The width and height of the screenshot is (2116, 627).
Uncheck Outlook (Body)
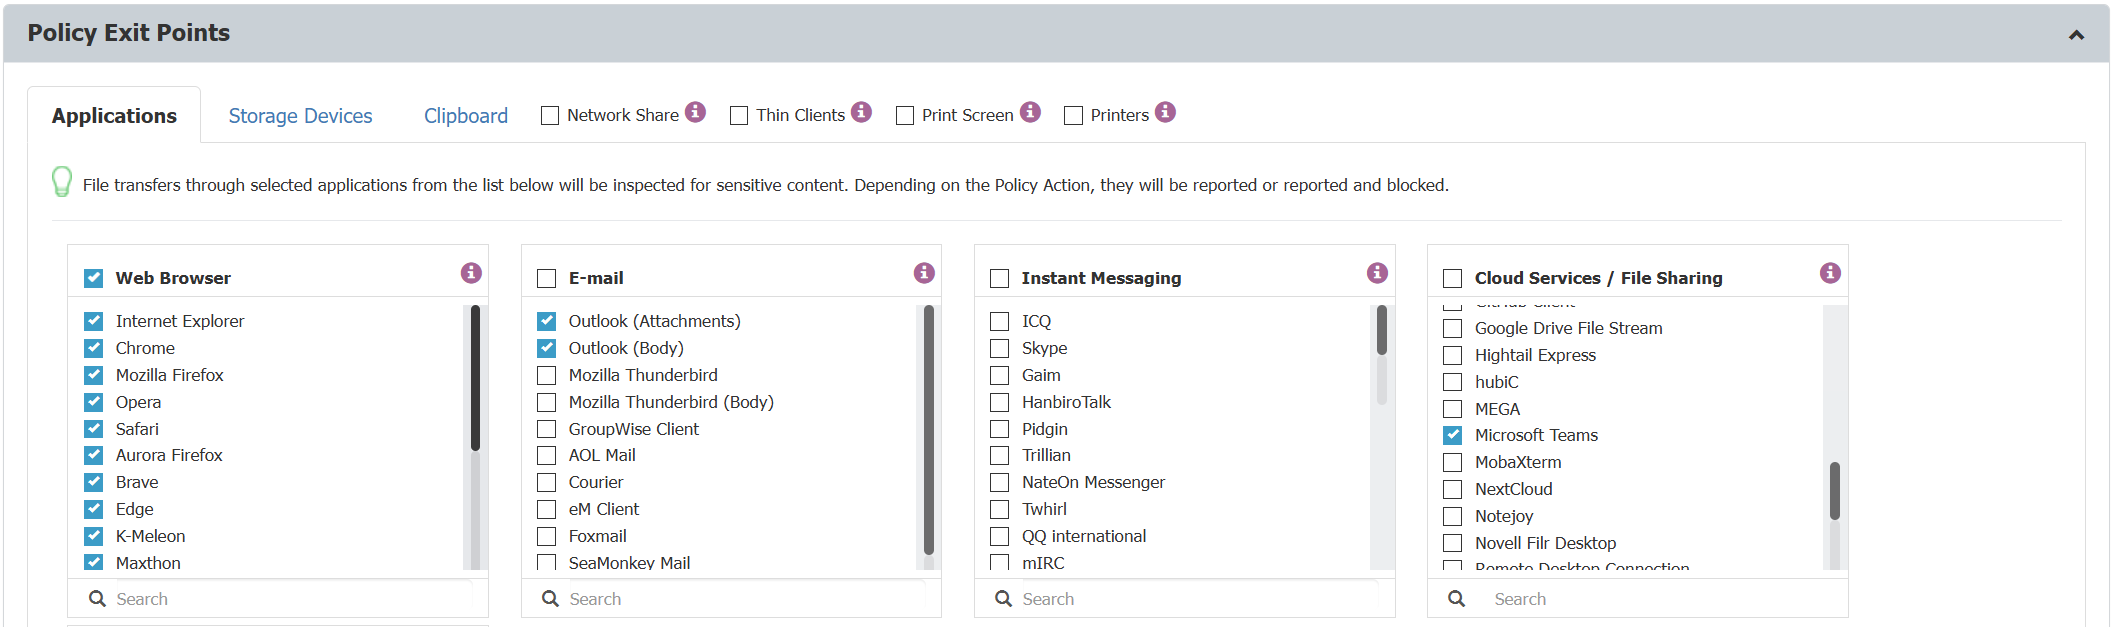click(546, 348)
